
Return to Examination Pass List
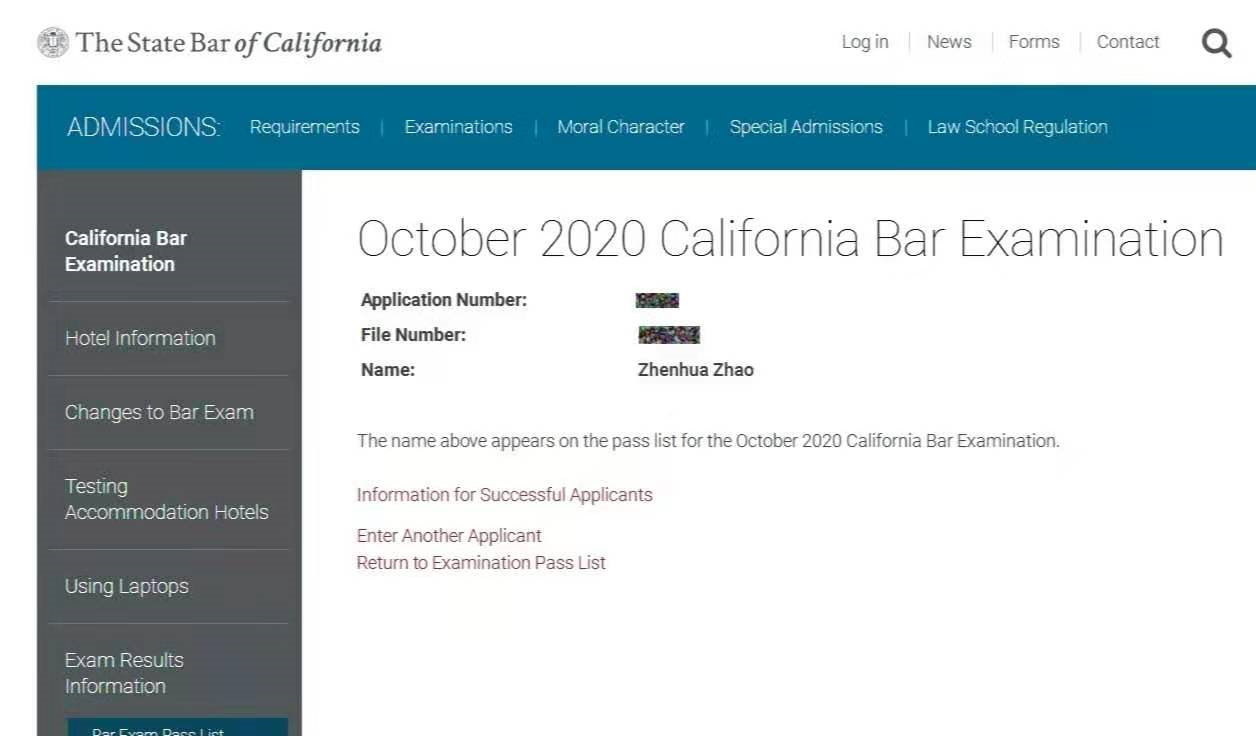pyautogui.click(x=481, y=563)
